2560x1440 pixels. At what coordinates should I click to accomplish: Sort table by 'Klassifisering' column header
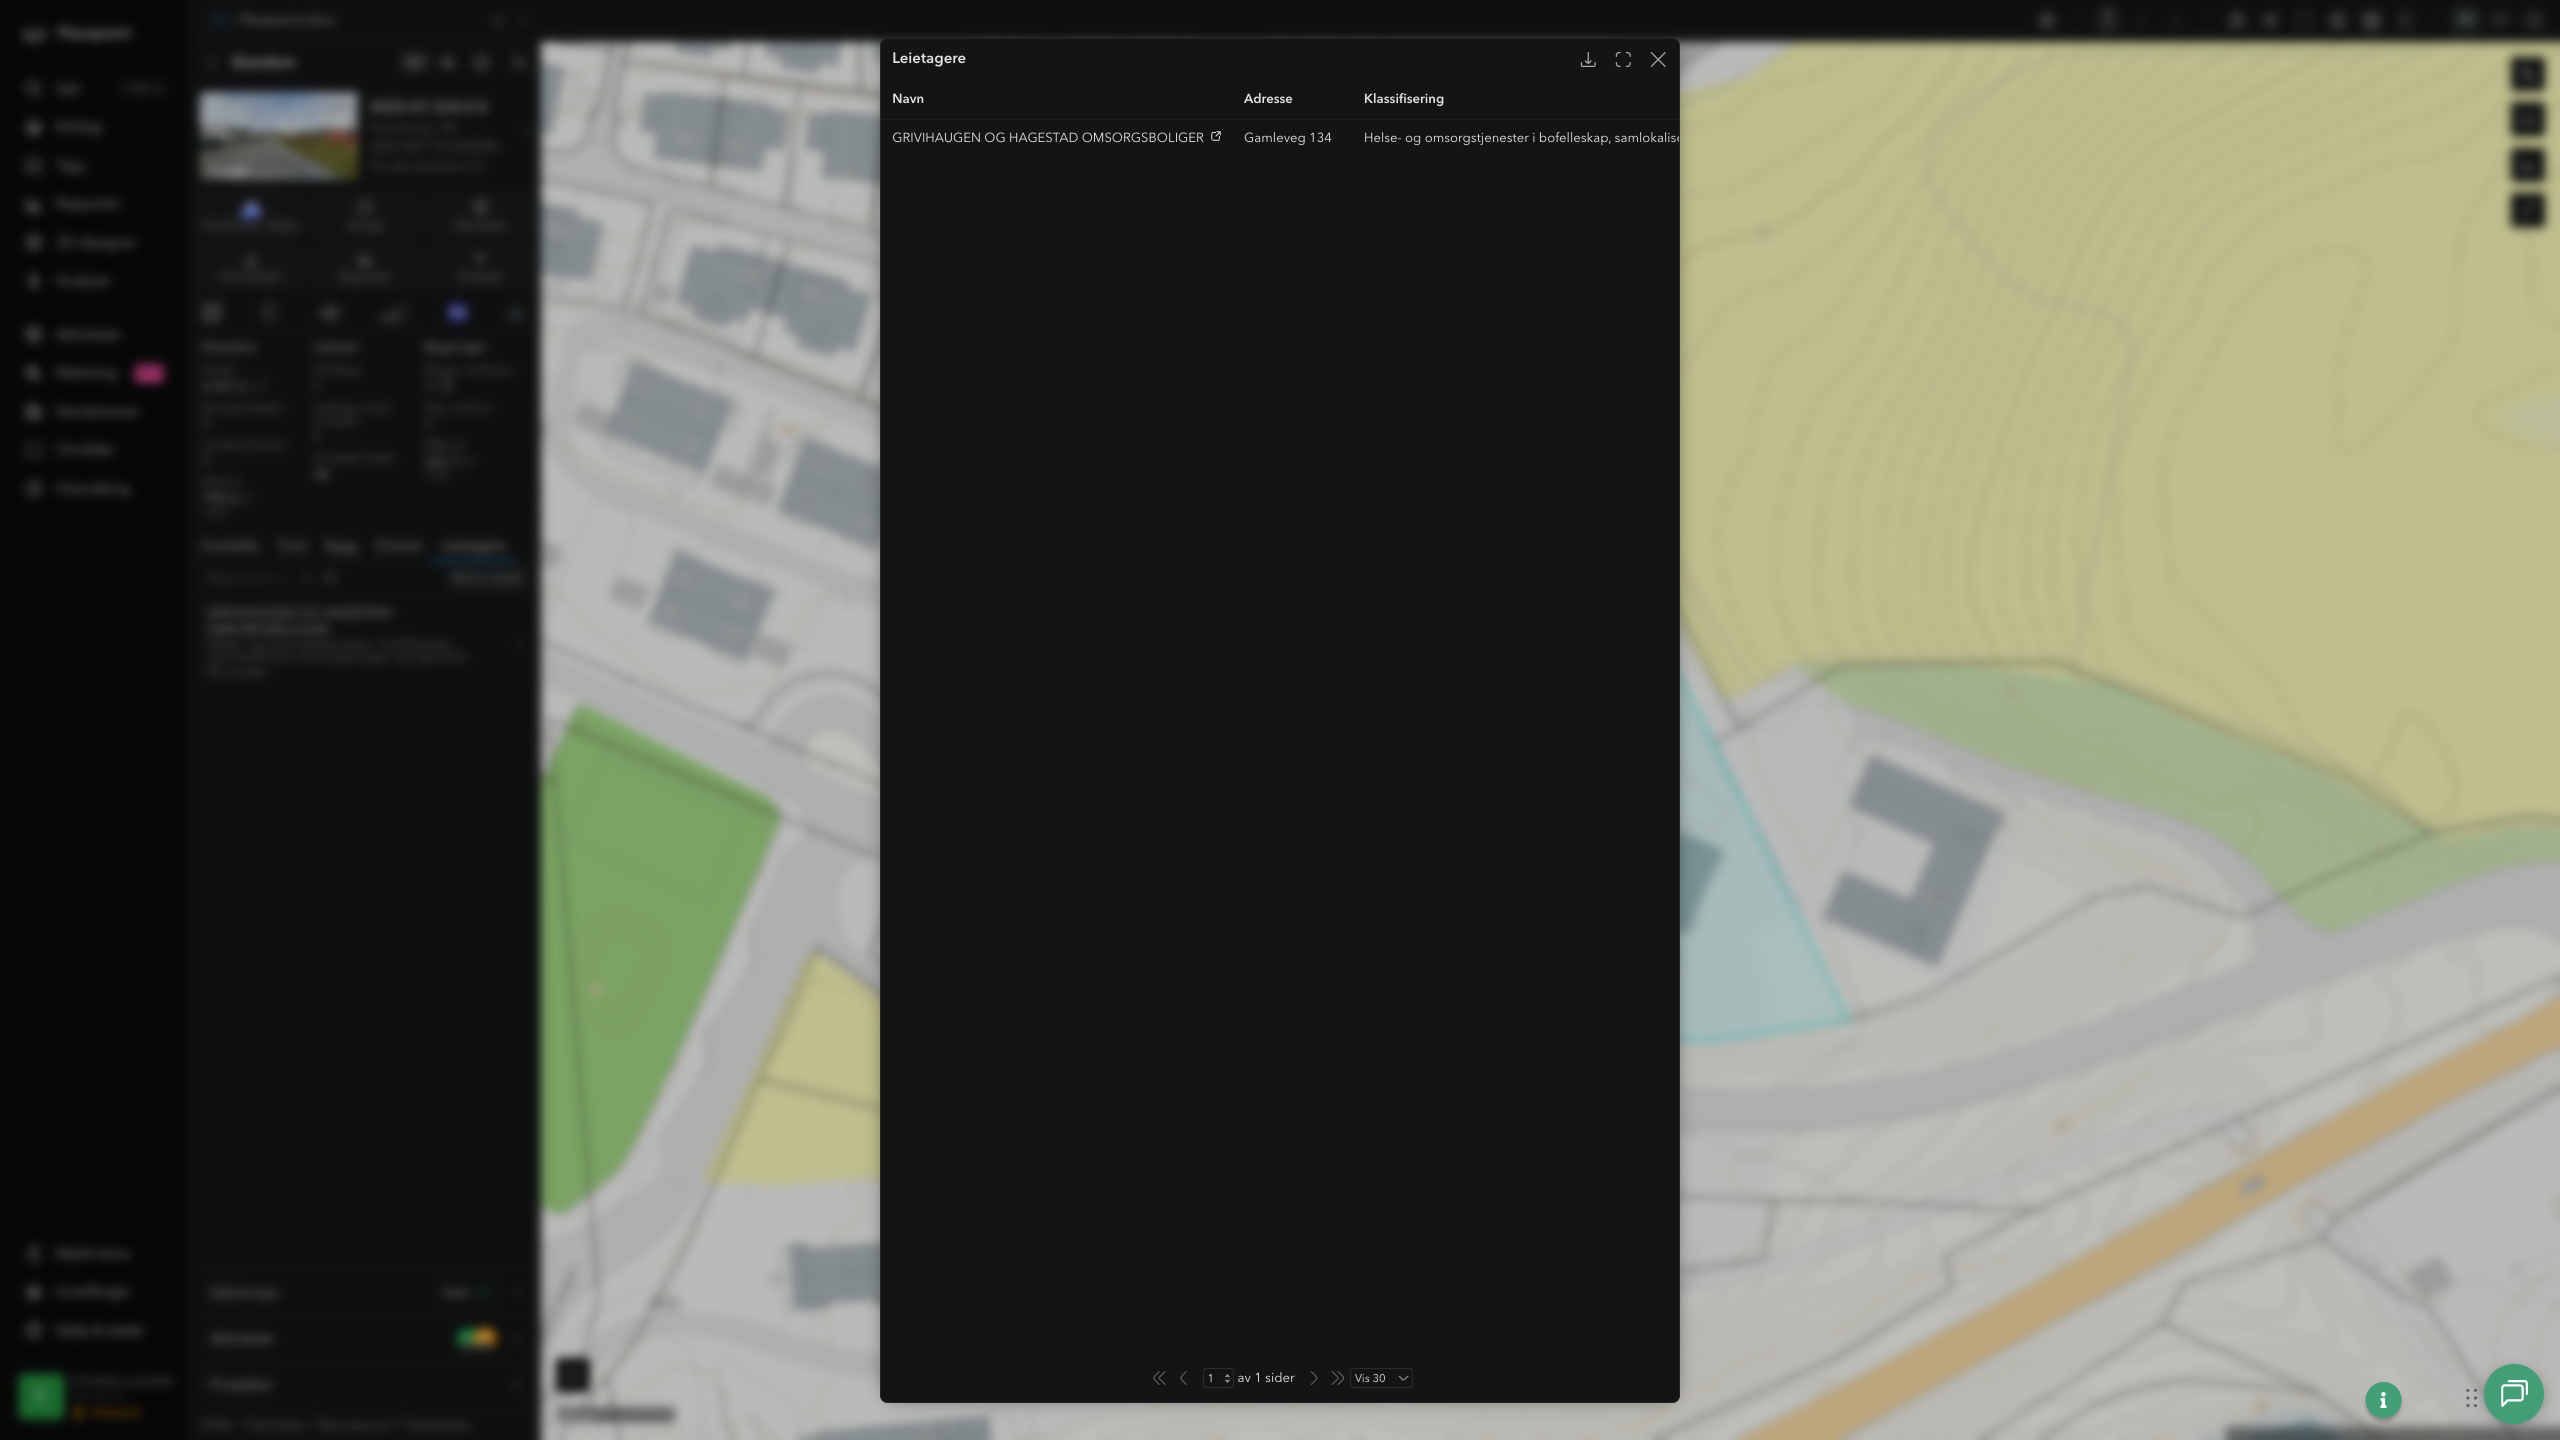1404,99
